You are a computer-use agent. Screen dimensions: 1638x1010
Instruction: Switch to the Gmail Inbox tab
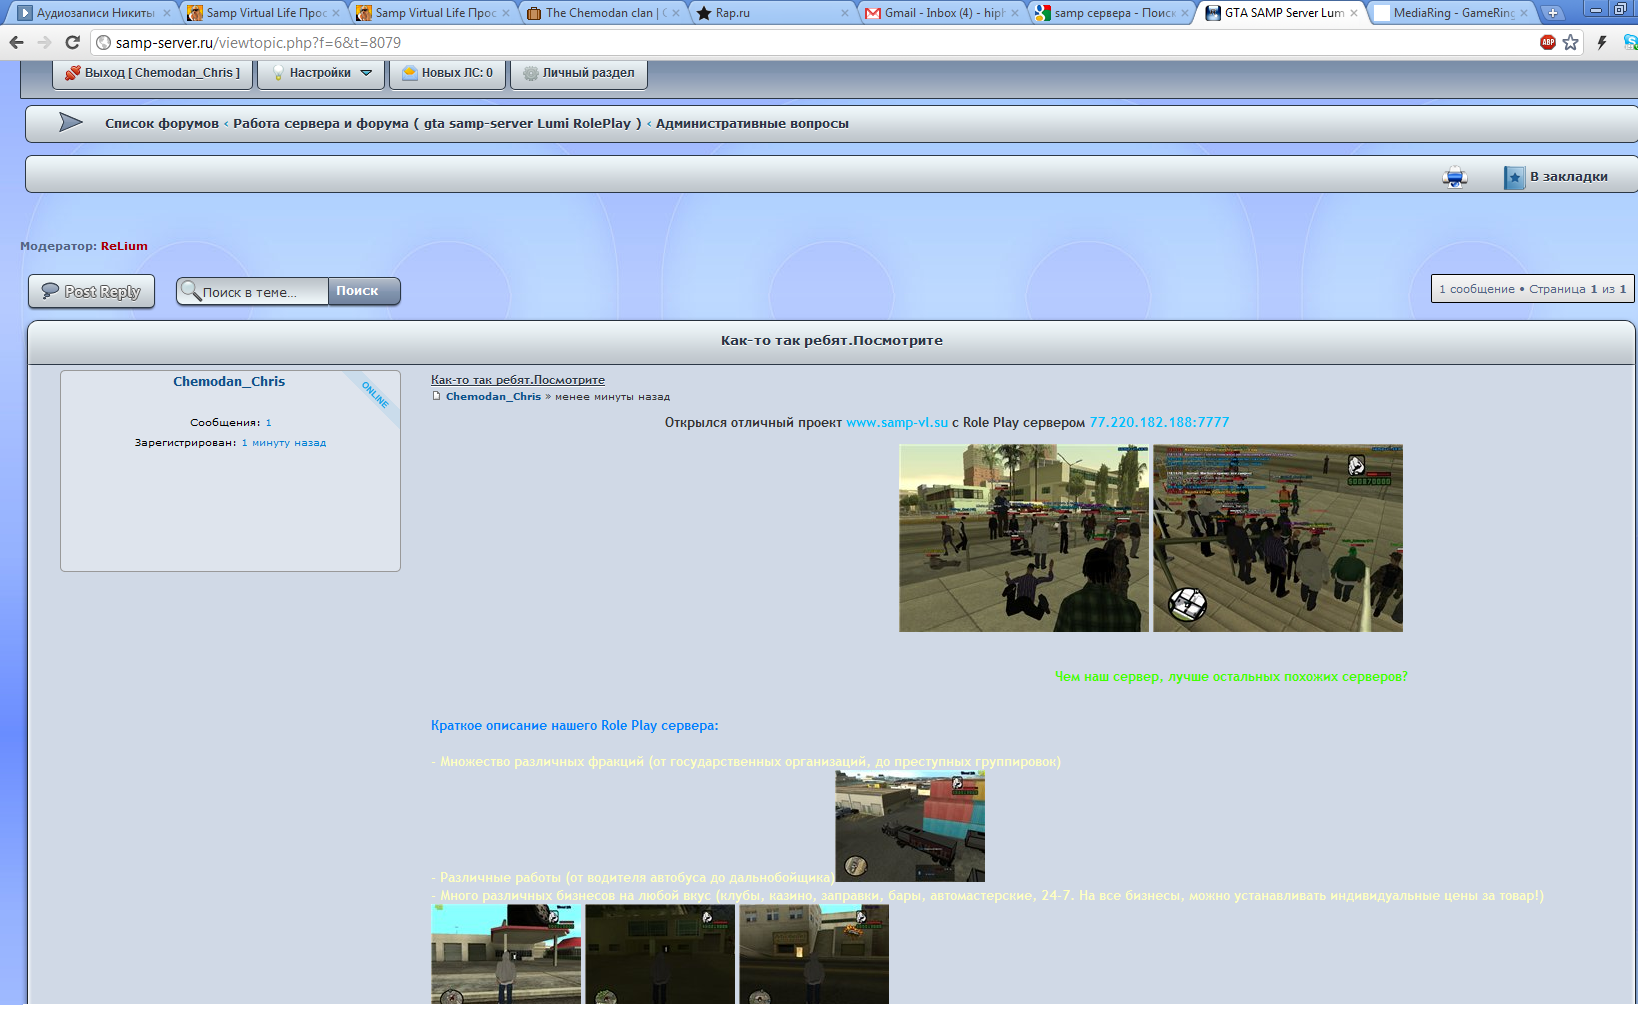pyautogui.click(x=940, y=13)
